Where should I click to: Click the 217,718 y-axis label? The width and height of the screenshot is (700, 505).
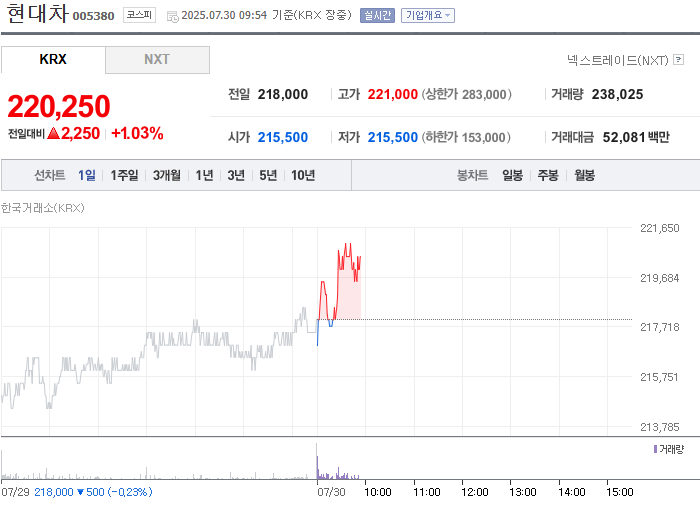[x=659, y=327]
